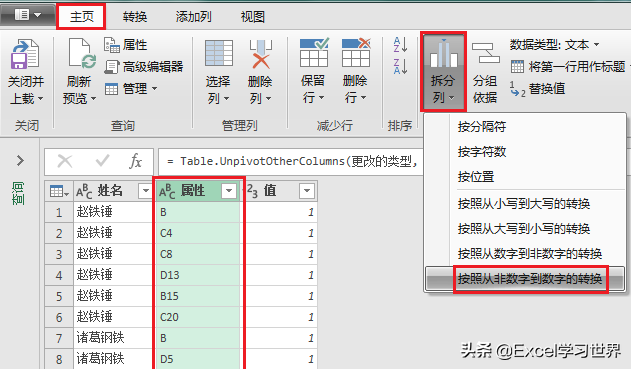
Task: Open the 属性 column filter dropdown
Action: (229, 190)
